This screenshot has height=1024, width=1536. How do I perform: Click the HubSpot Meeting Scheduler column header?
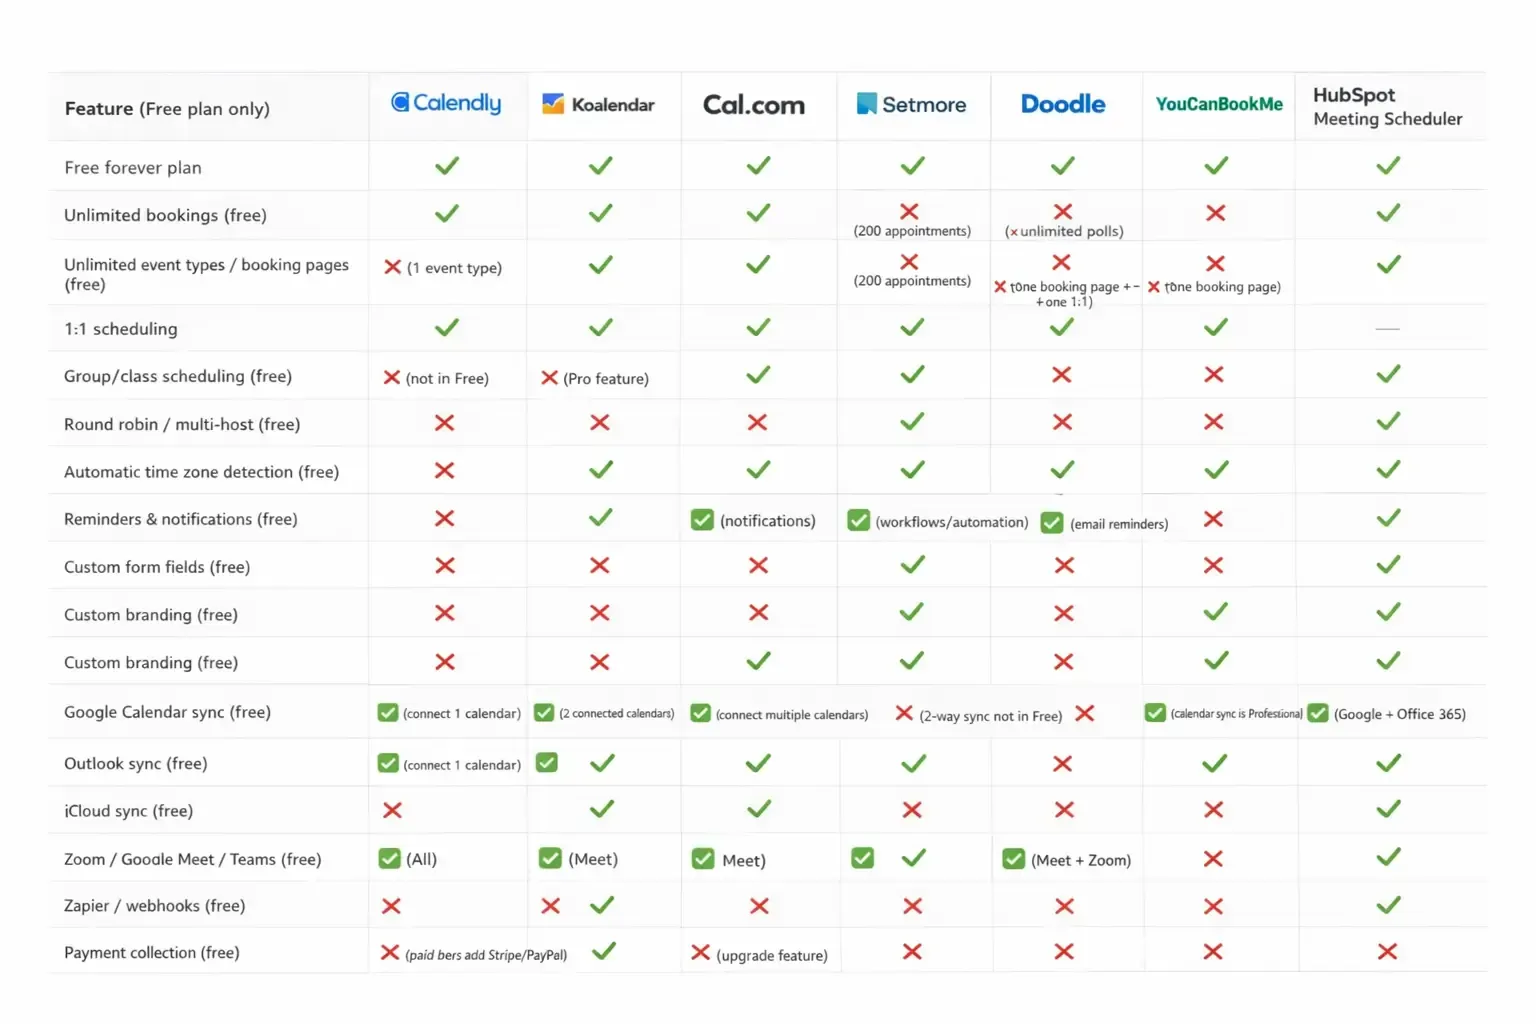click(x=1387, y=107)
